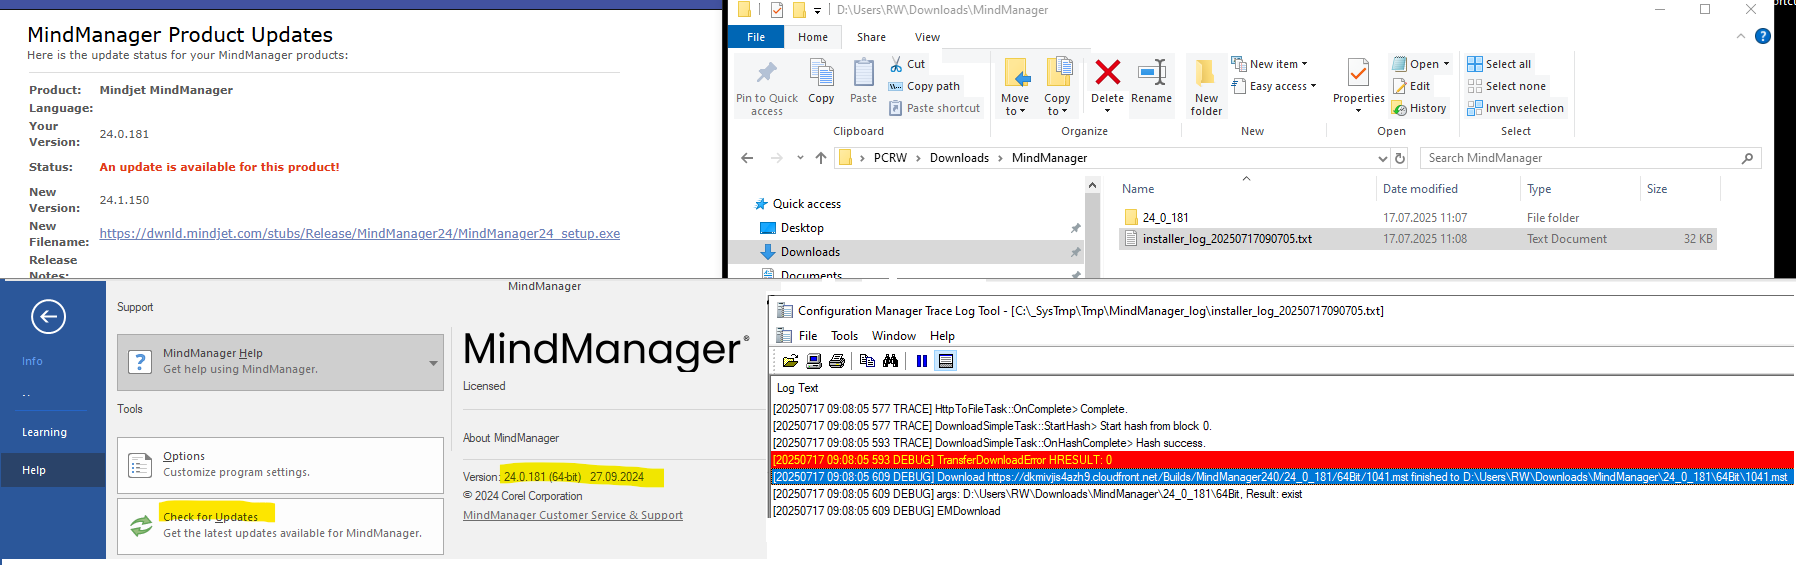This screenshot has width=1796, height=565.
Task: Click the PCRW breadcrumb in the address bar
Action: coord(890,158)
